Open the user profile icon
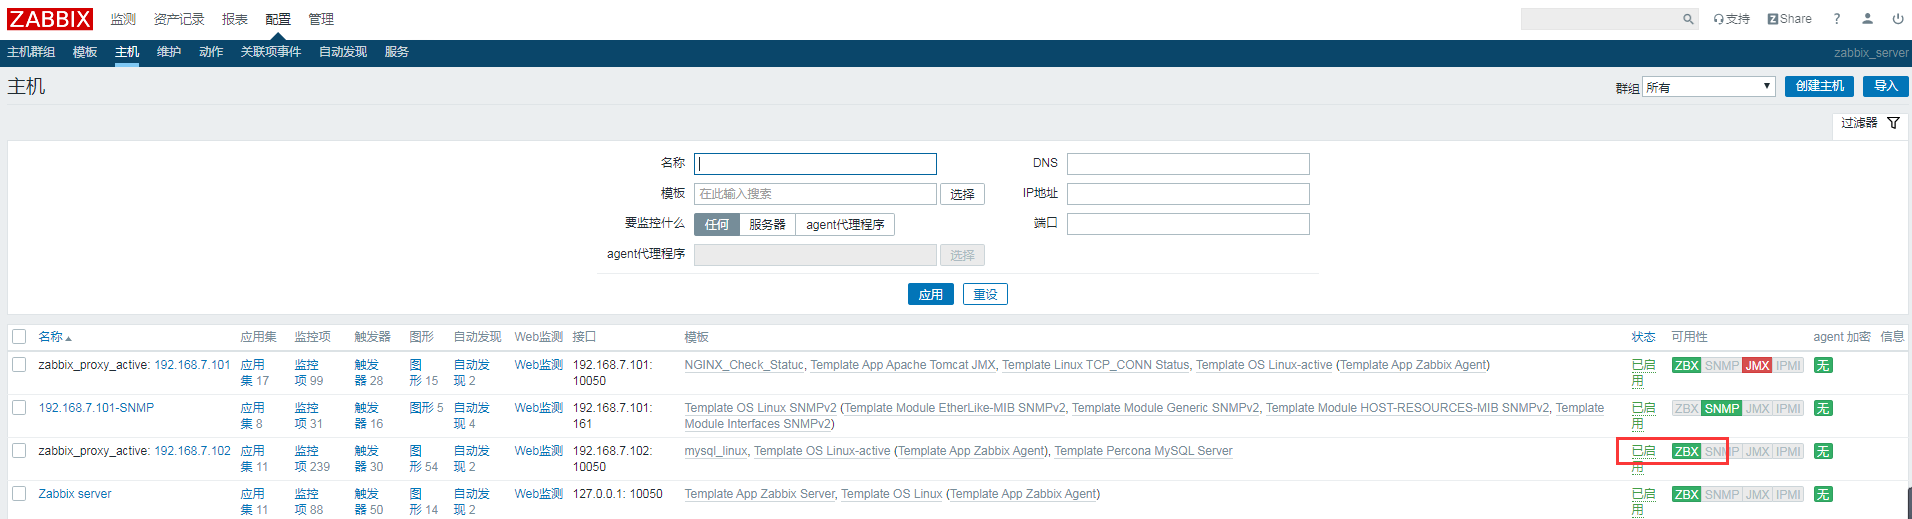Screen dimensions: 1912x519 pos(1867,19)
